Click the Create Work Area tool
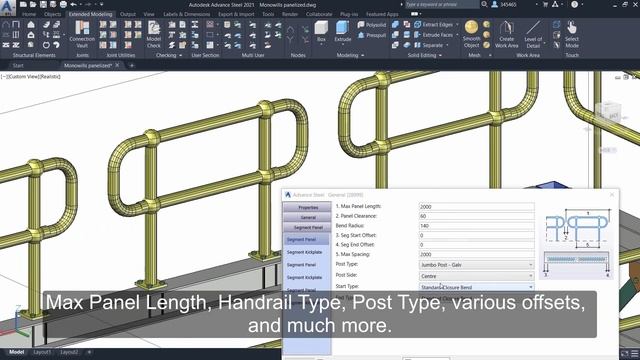 pos(507,34)
